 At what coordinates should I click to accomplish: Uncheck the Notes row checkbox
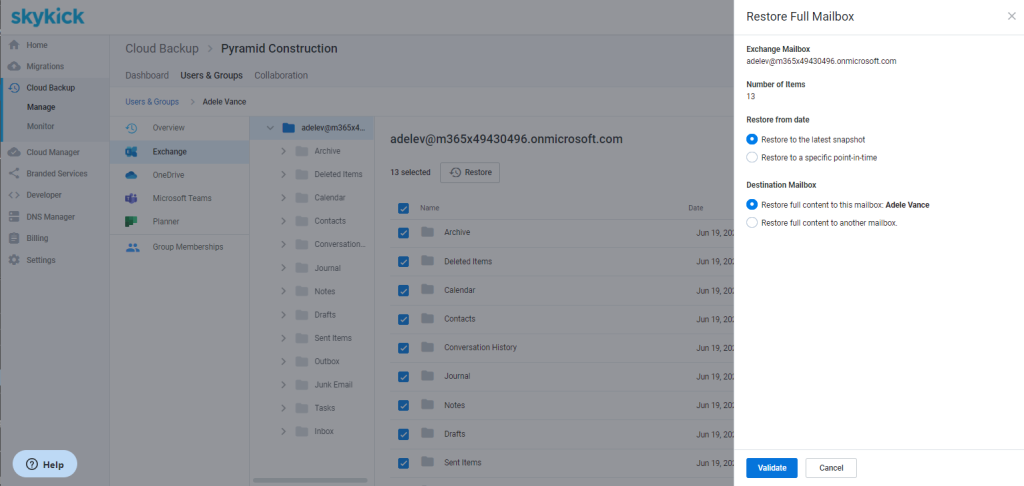coord(404,405)
